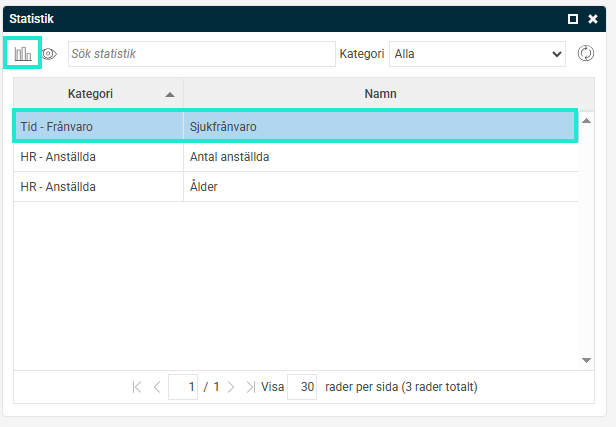Select the Sjukfrånvaro row
Image resolution: width=616 pixels, height=427 pixels.
294,127
